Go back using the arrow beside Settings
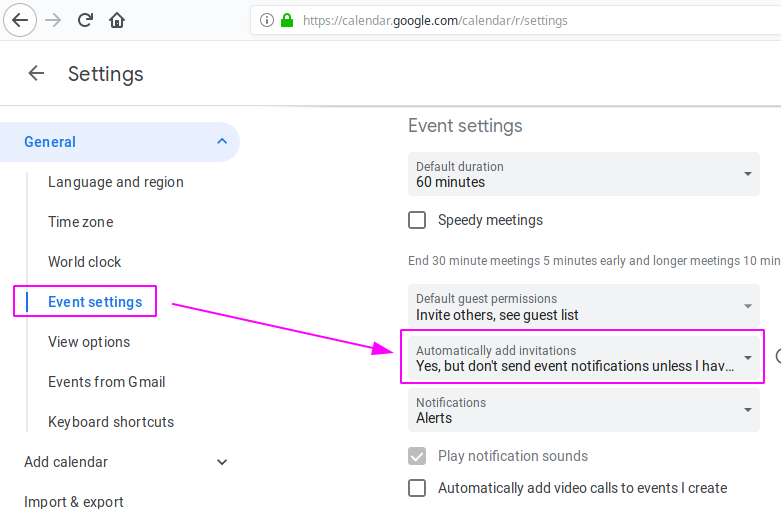Viewport: 781px width, 509px height. click(x=36, y=74)
